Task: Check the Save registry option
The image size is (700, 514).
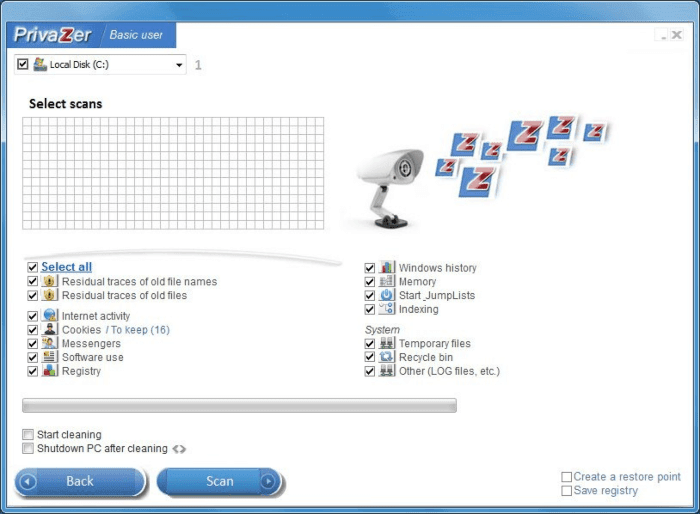Action: 567,491
